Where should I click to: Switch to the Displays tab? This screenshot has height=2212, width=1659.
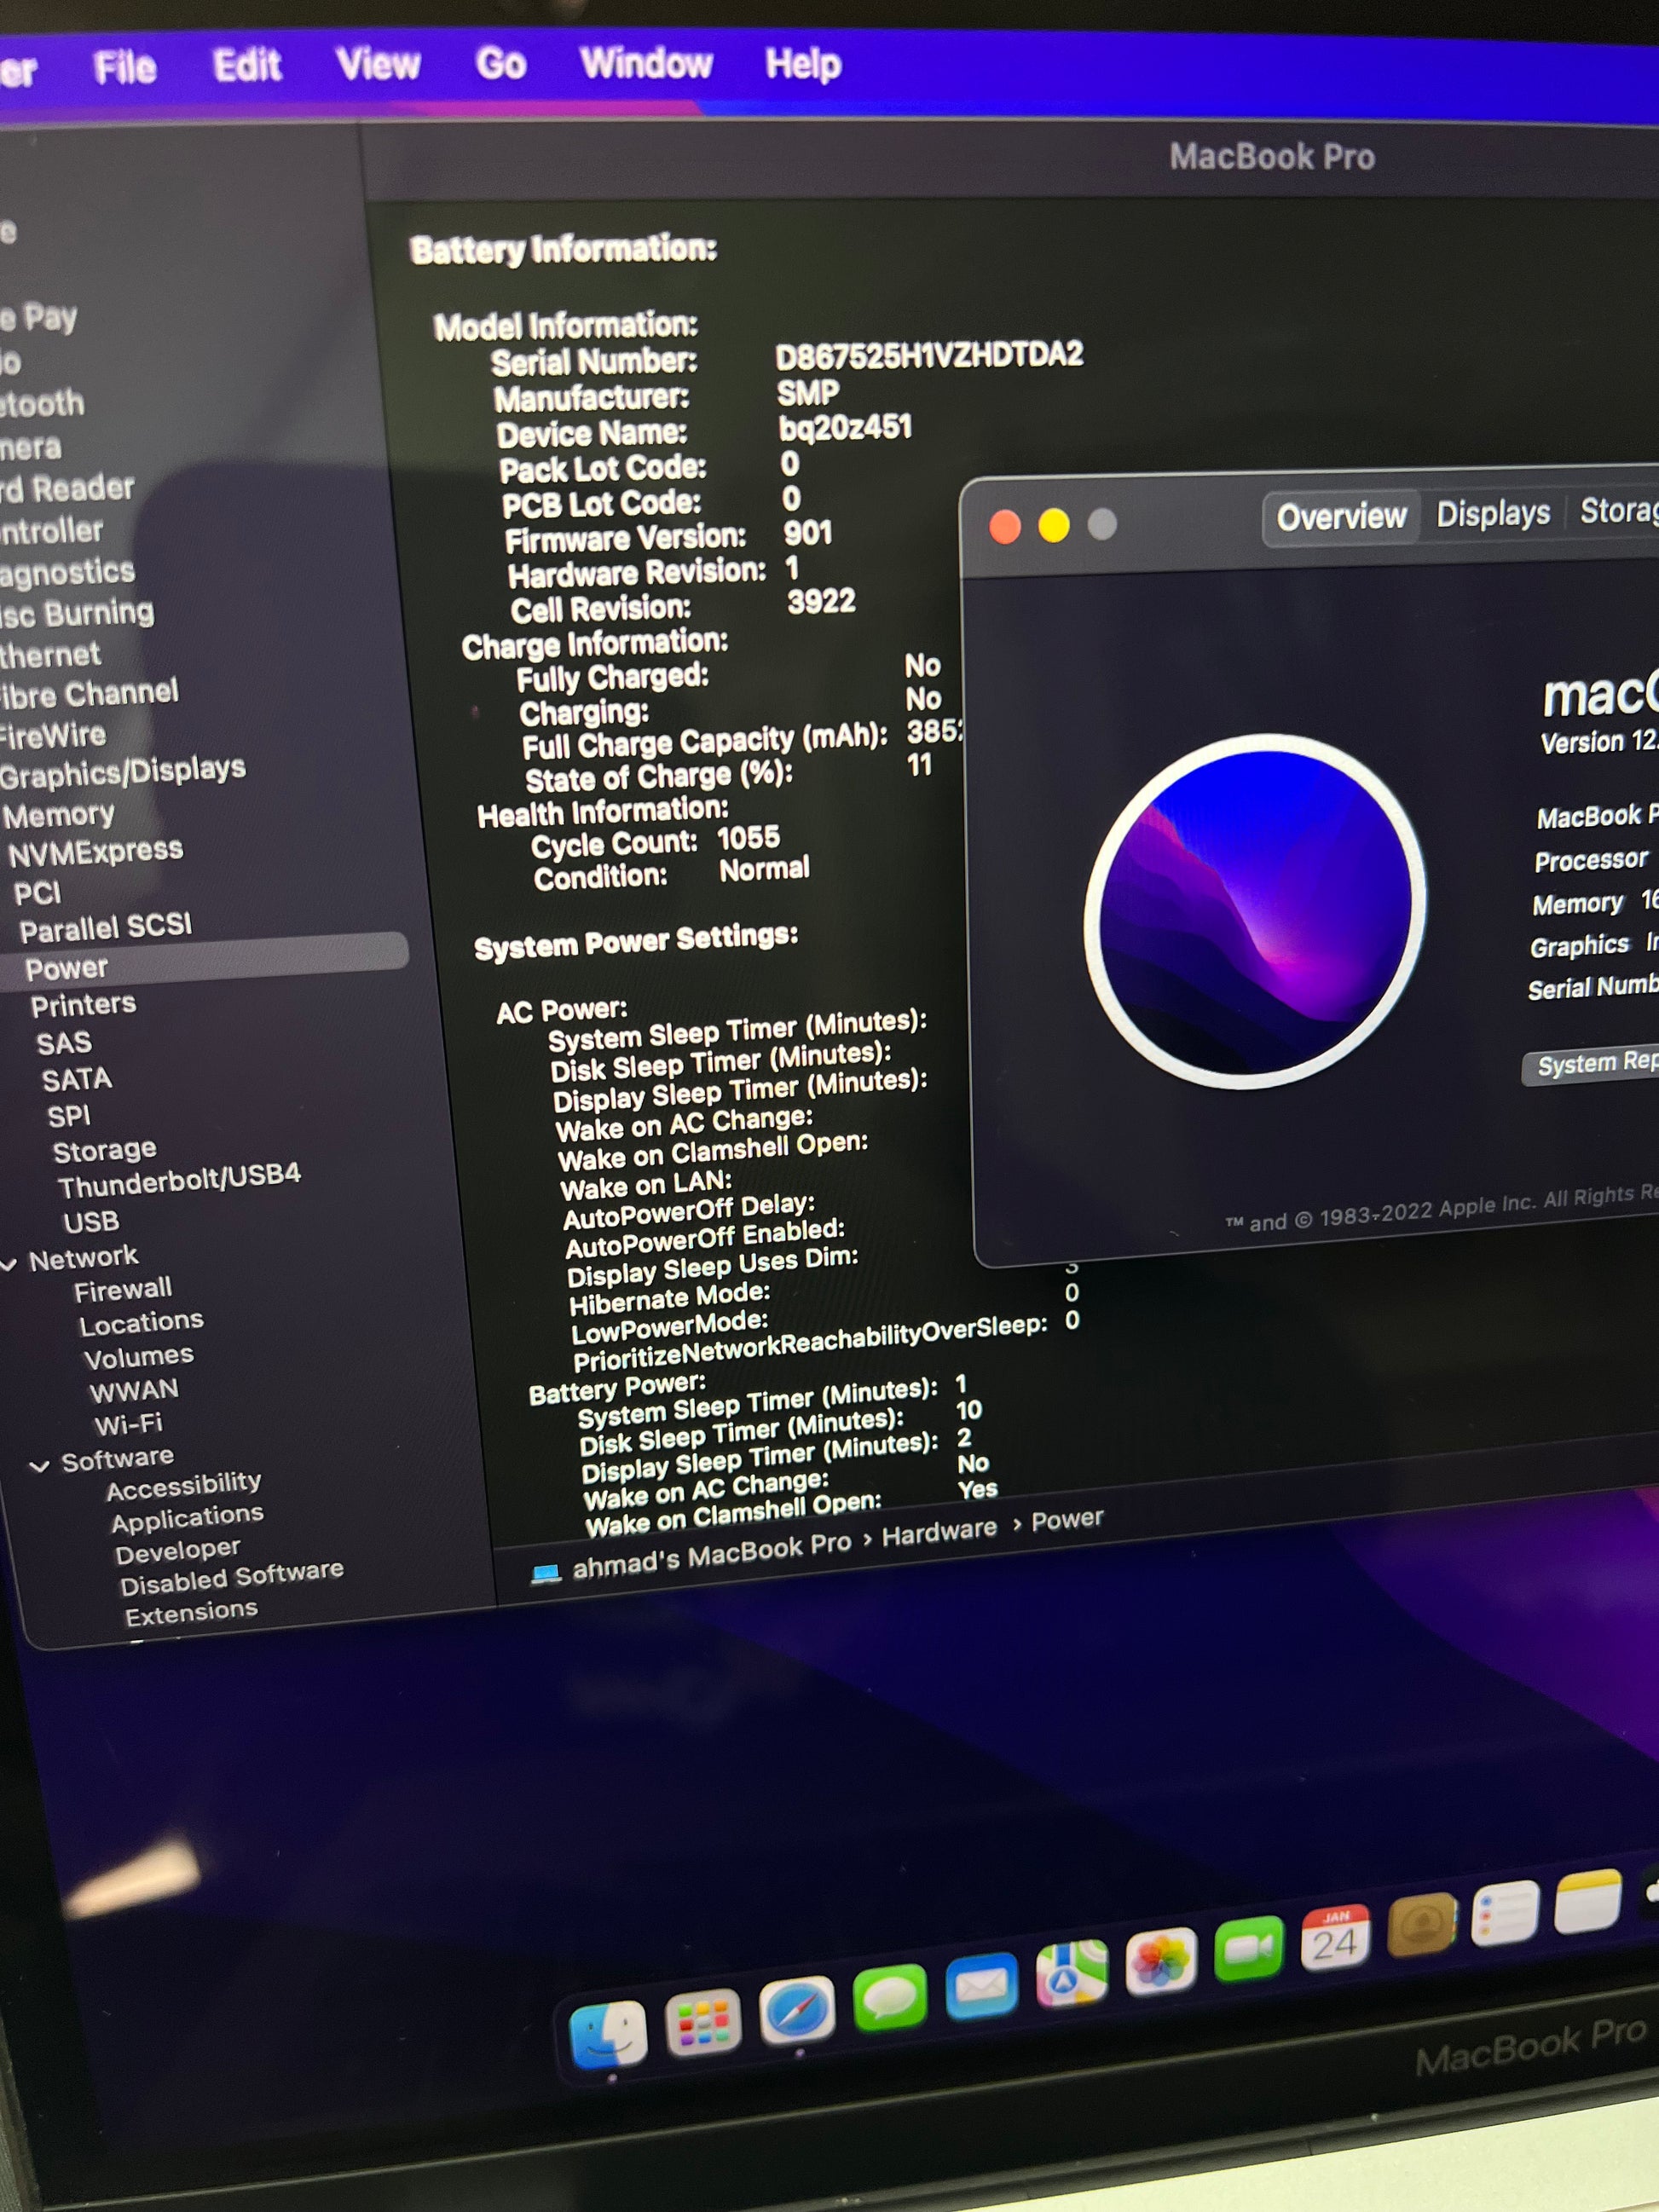click(1492, 514)
